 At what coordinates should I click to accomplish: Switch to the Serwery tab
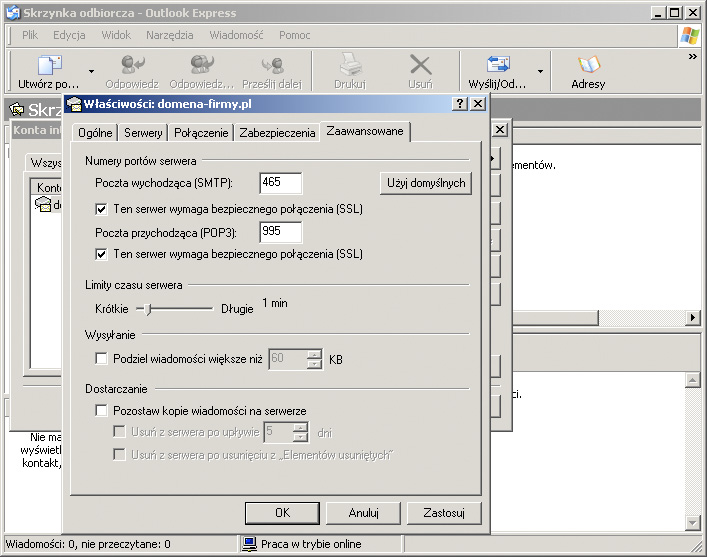tap(143, 133)
